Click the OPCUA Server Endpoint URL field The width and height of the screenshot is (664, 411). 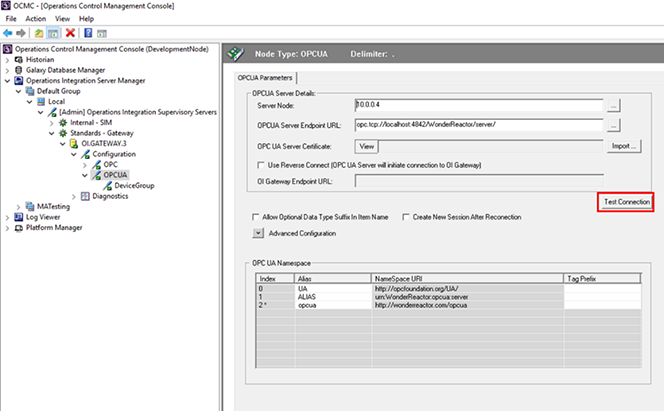479,125
